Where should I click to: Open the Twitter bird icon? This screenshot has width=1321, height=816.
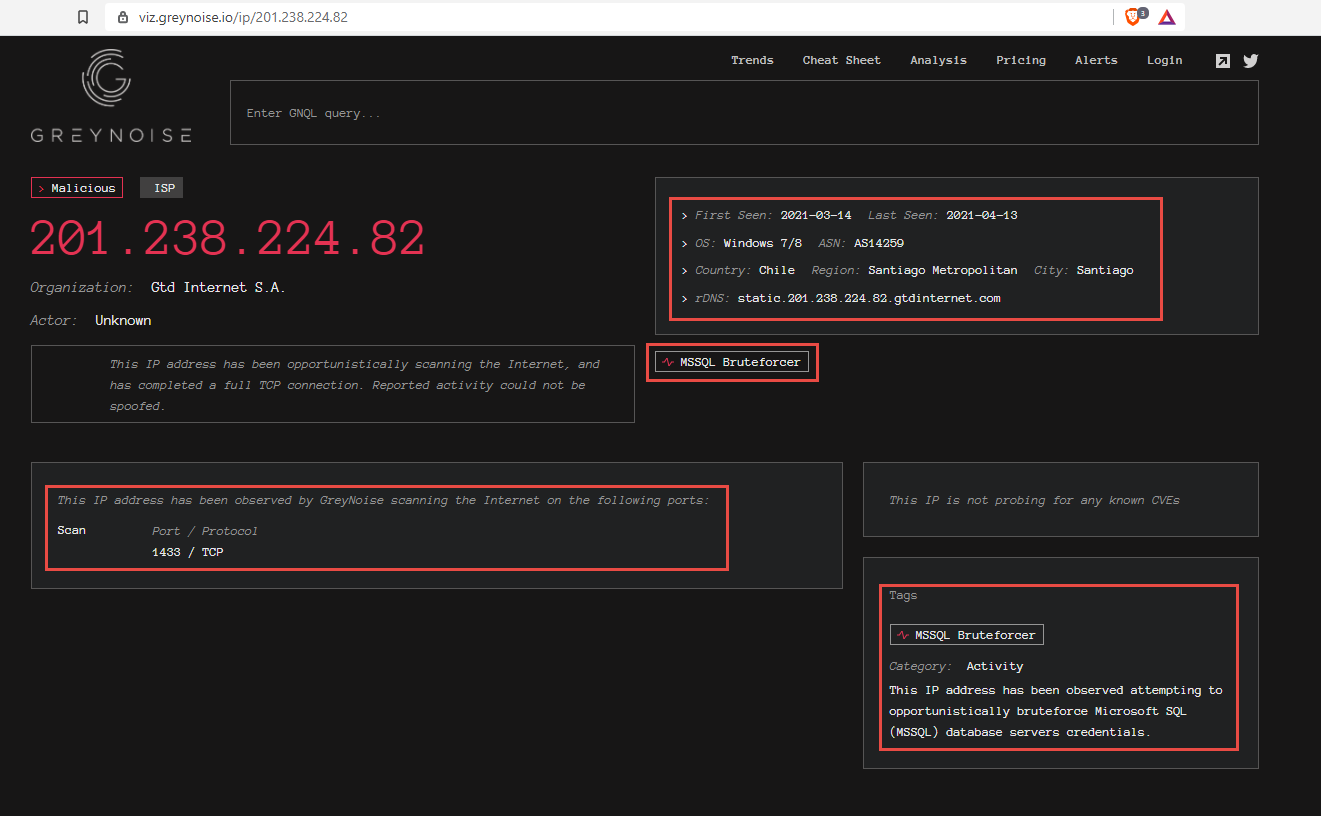(x=1250, y=61)
